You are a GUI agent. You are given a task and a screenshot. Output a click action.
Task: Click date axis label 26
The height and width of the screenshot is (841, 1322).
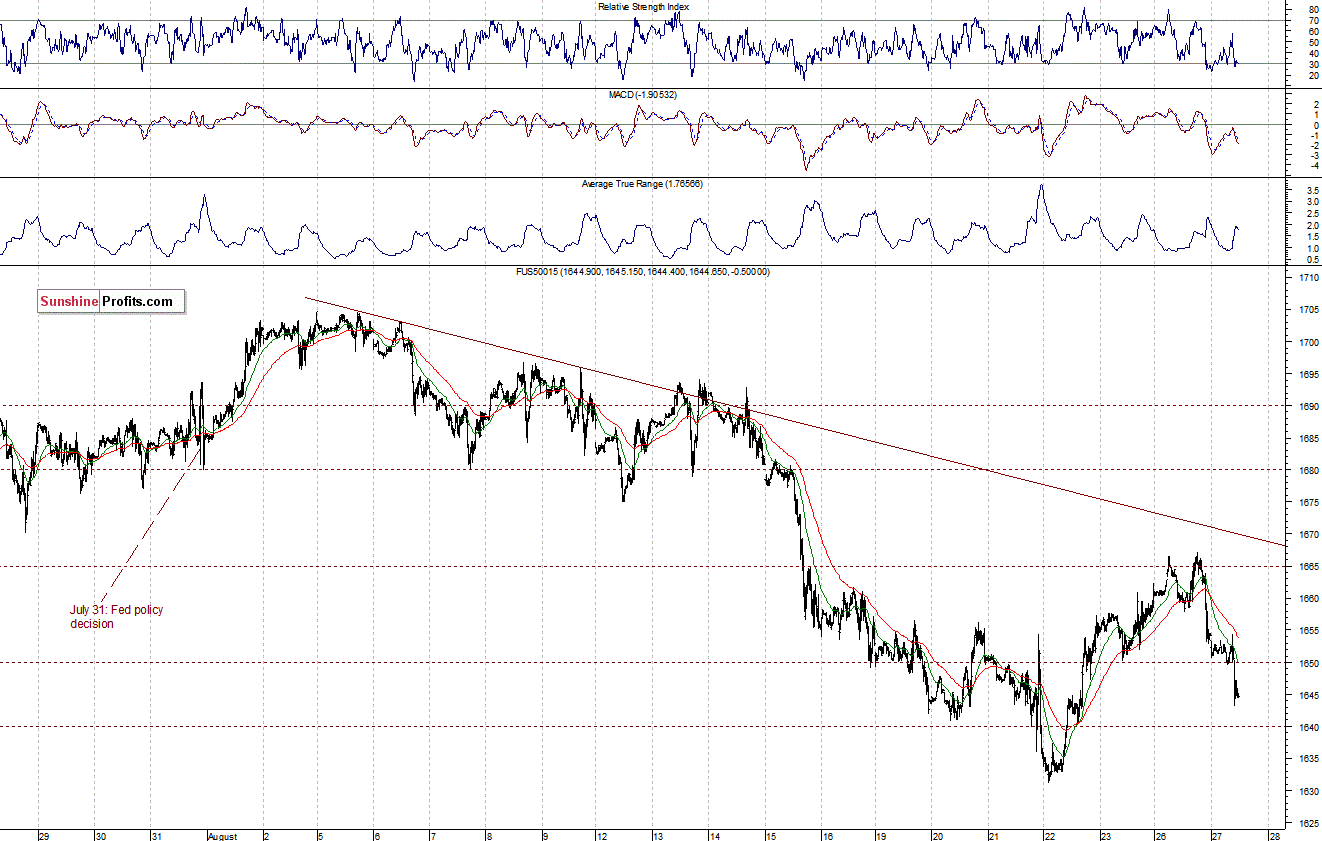[1162, 835]
